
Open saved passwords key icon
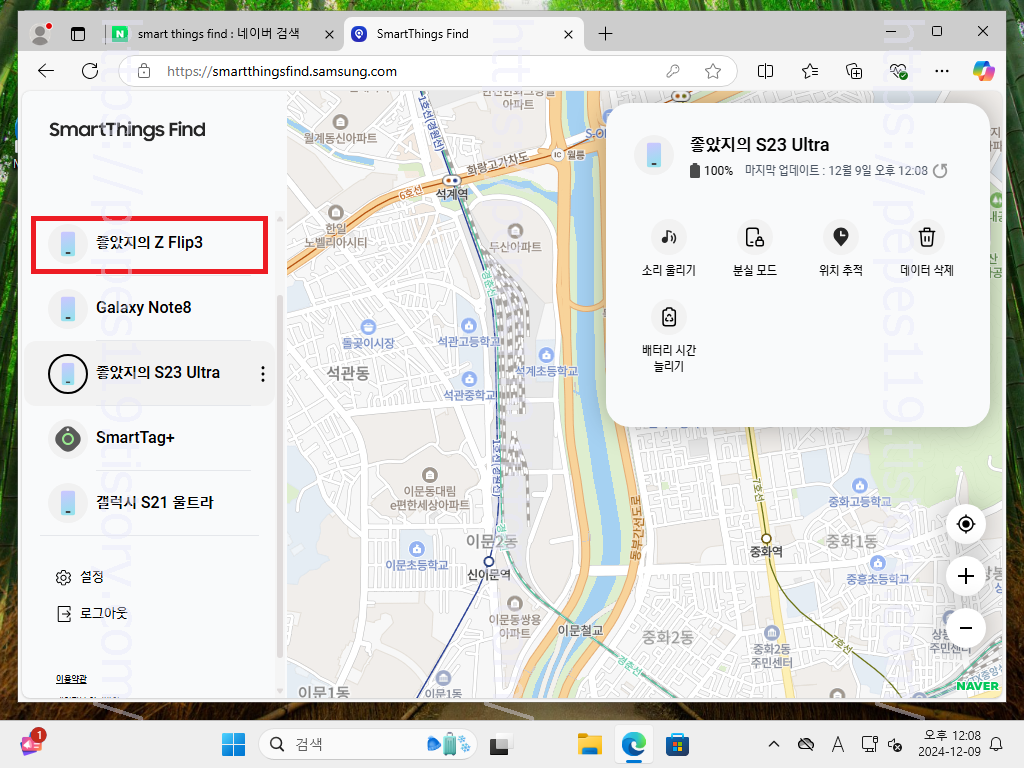point(673,71)
